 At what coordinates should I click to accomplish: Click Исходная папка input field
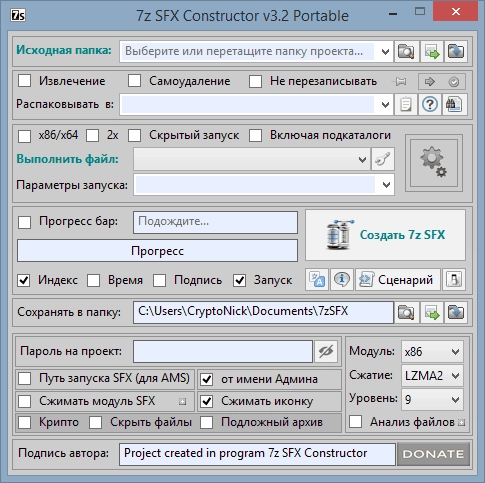click(x=247, y=52)
